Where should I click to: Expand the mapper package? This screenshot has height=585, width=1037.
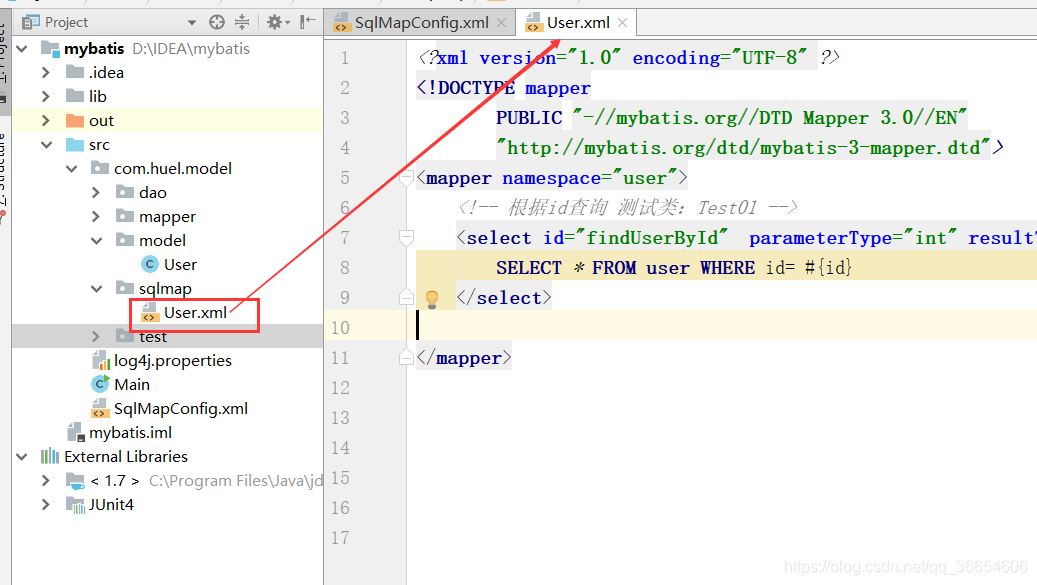pyautogui.click(x=96, y=216)
